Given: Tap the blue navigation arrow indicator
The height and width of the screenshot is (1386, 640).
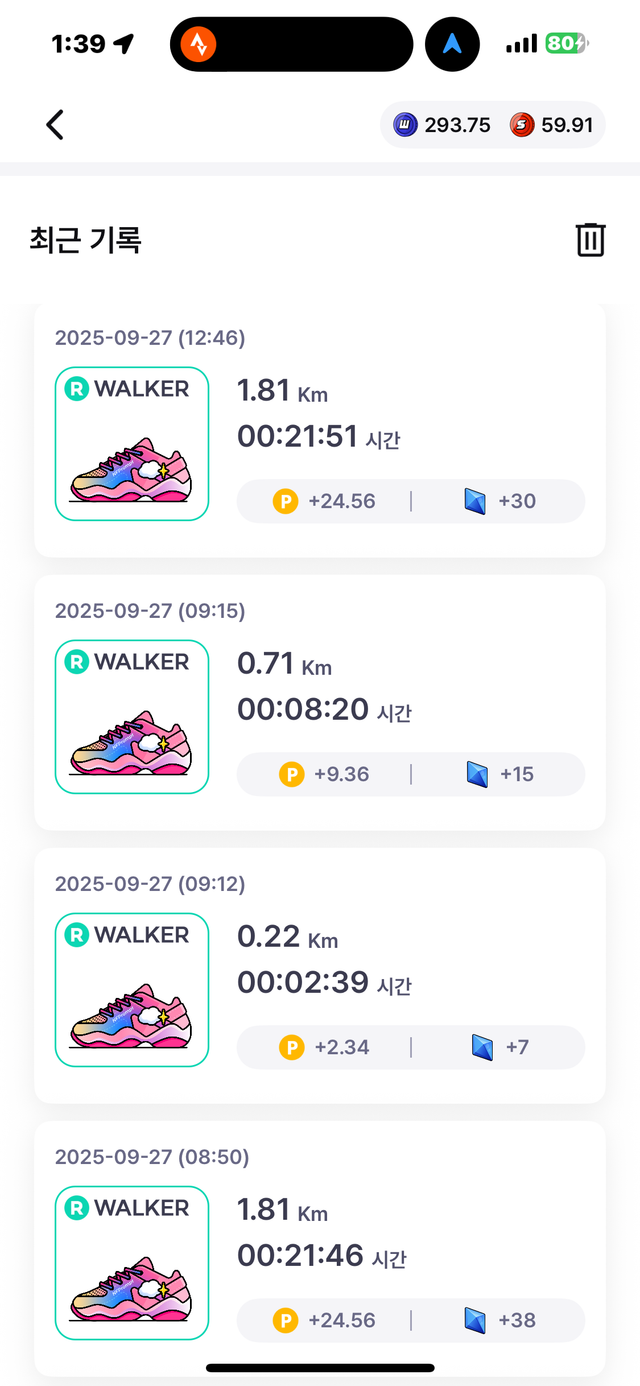Looking at the screenshot, I should (452, 44).
